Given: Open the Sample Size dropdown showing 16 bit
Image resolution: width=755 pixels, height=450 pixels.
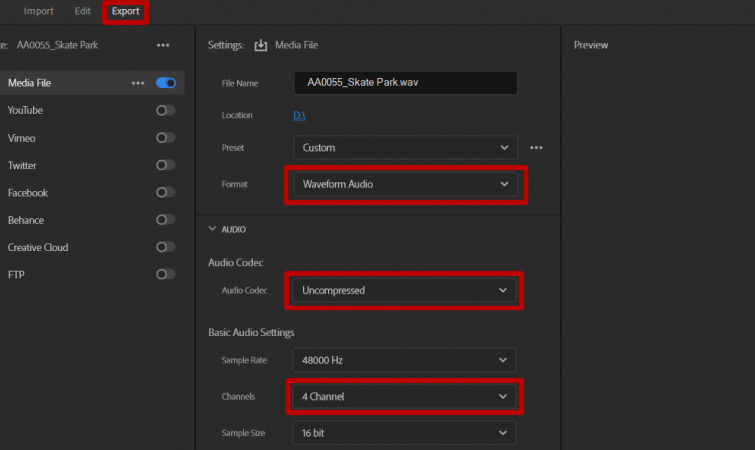Looking at the screenshot, I should pyautogui.click(x=404, y=433).
